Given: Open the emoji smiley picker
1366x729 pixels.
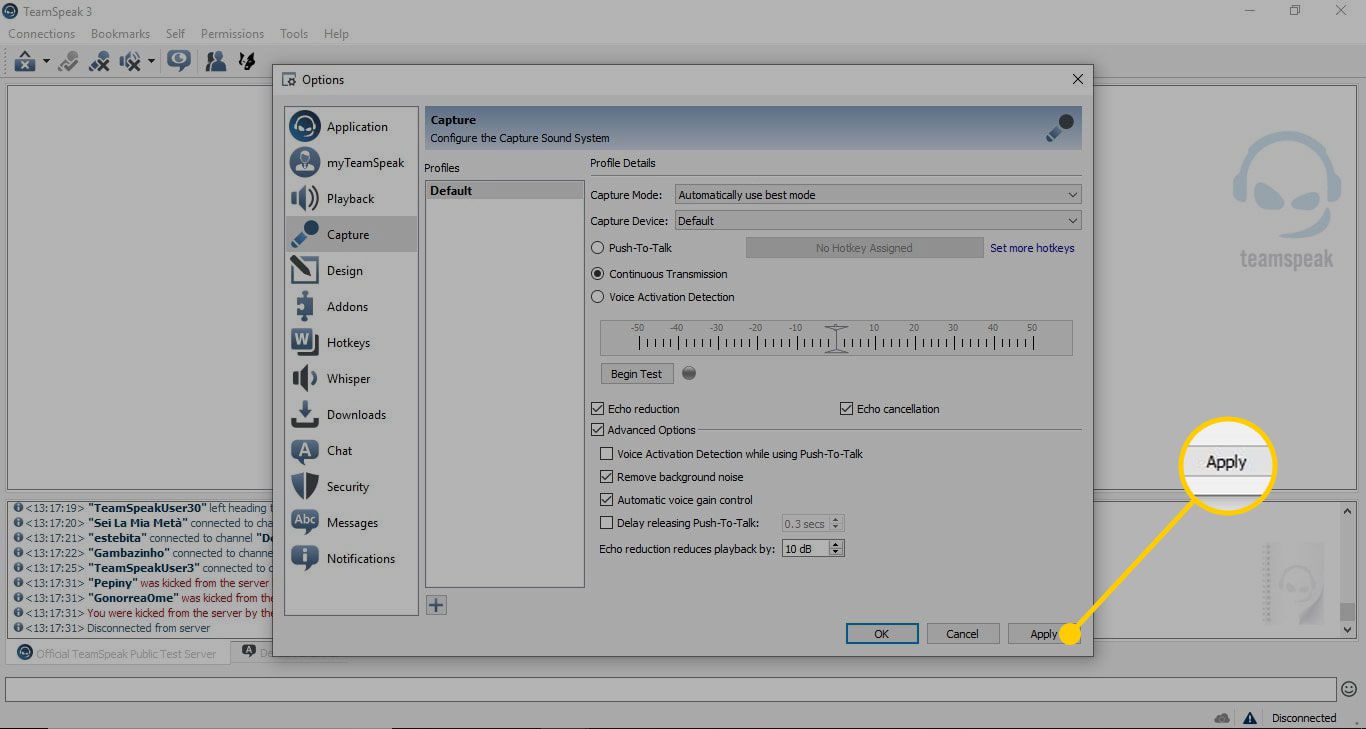Looking at the screenshot, I should (1349, 689).
